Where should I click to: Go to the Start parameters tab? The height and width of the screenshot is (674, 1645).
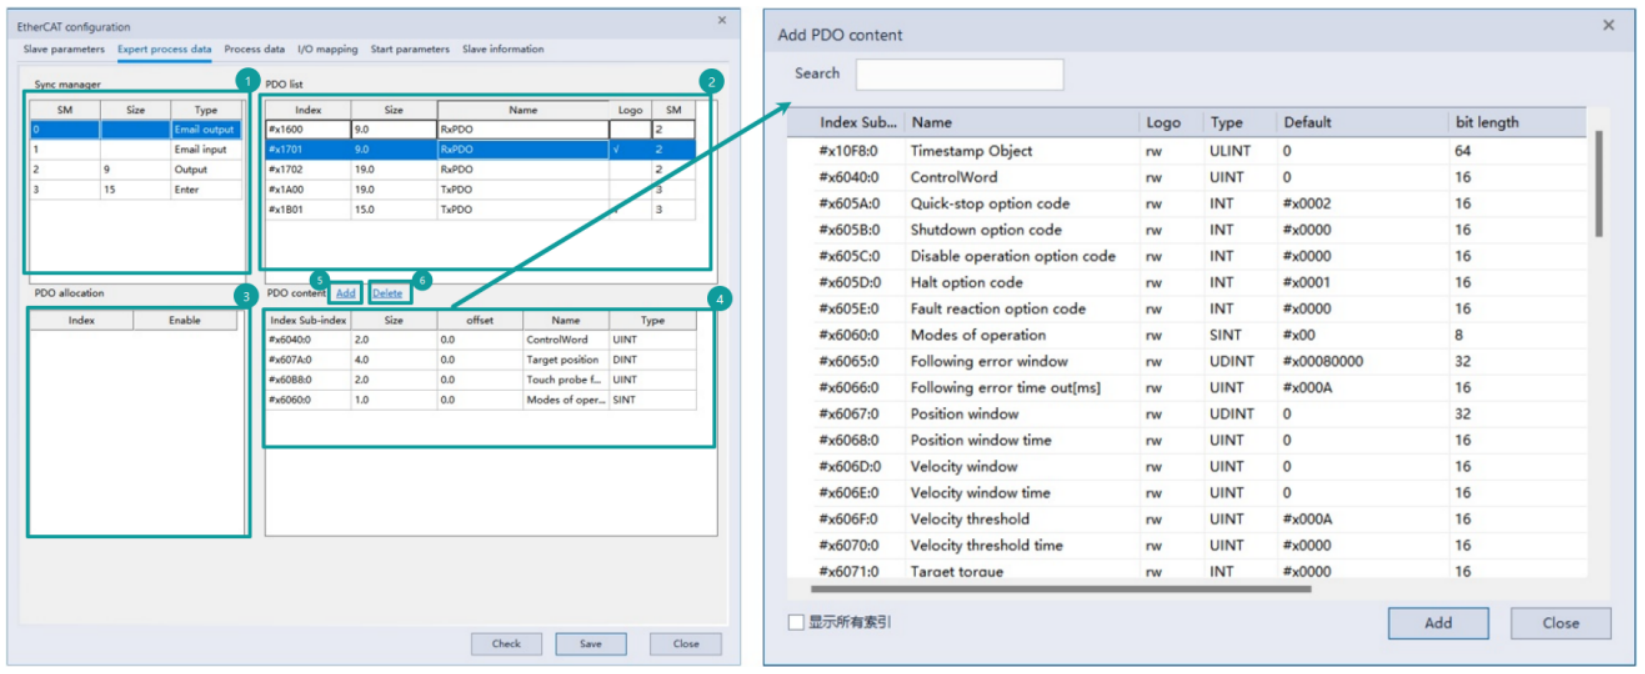[x=410, y=49]
